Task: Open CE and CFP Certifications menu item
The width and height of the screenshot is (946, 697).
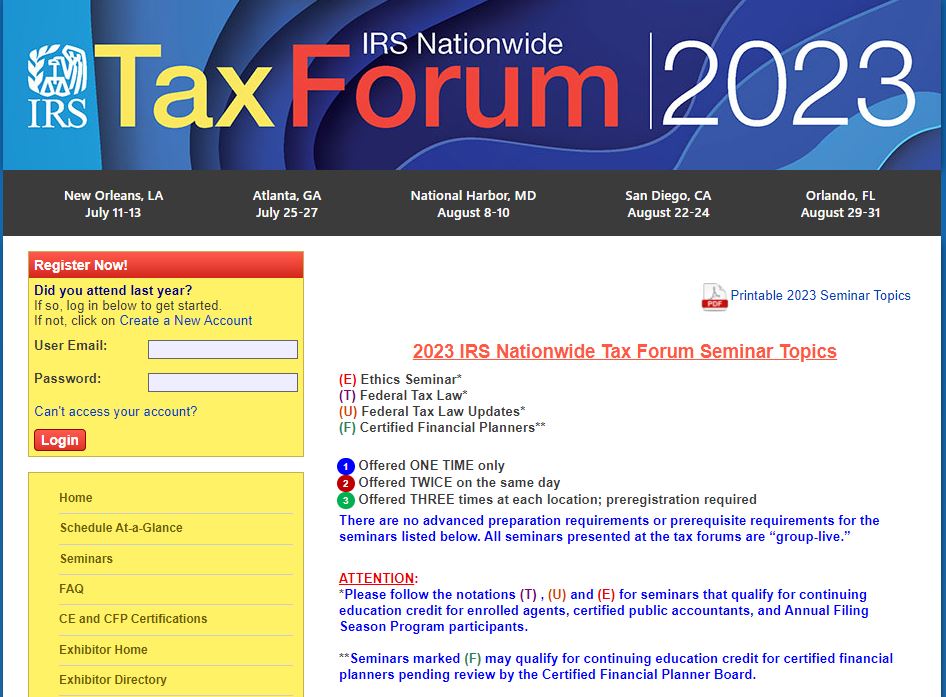Action: pos(133,619)
